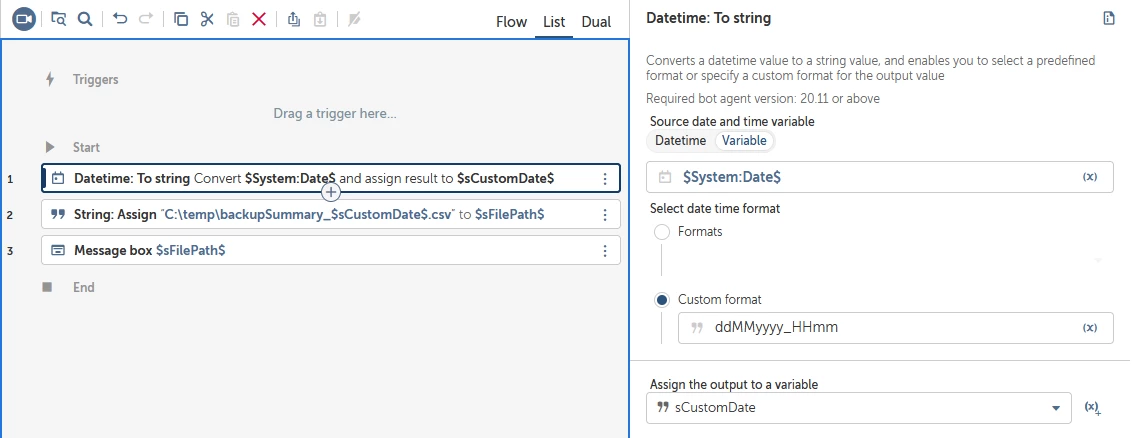
Task: Switch source to Datetime option
Action: click(x=680, y=141)
